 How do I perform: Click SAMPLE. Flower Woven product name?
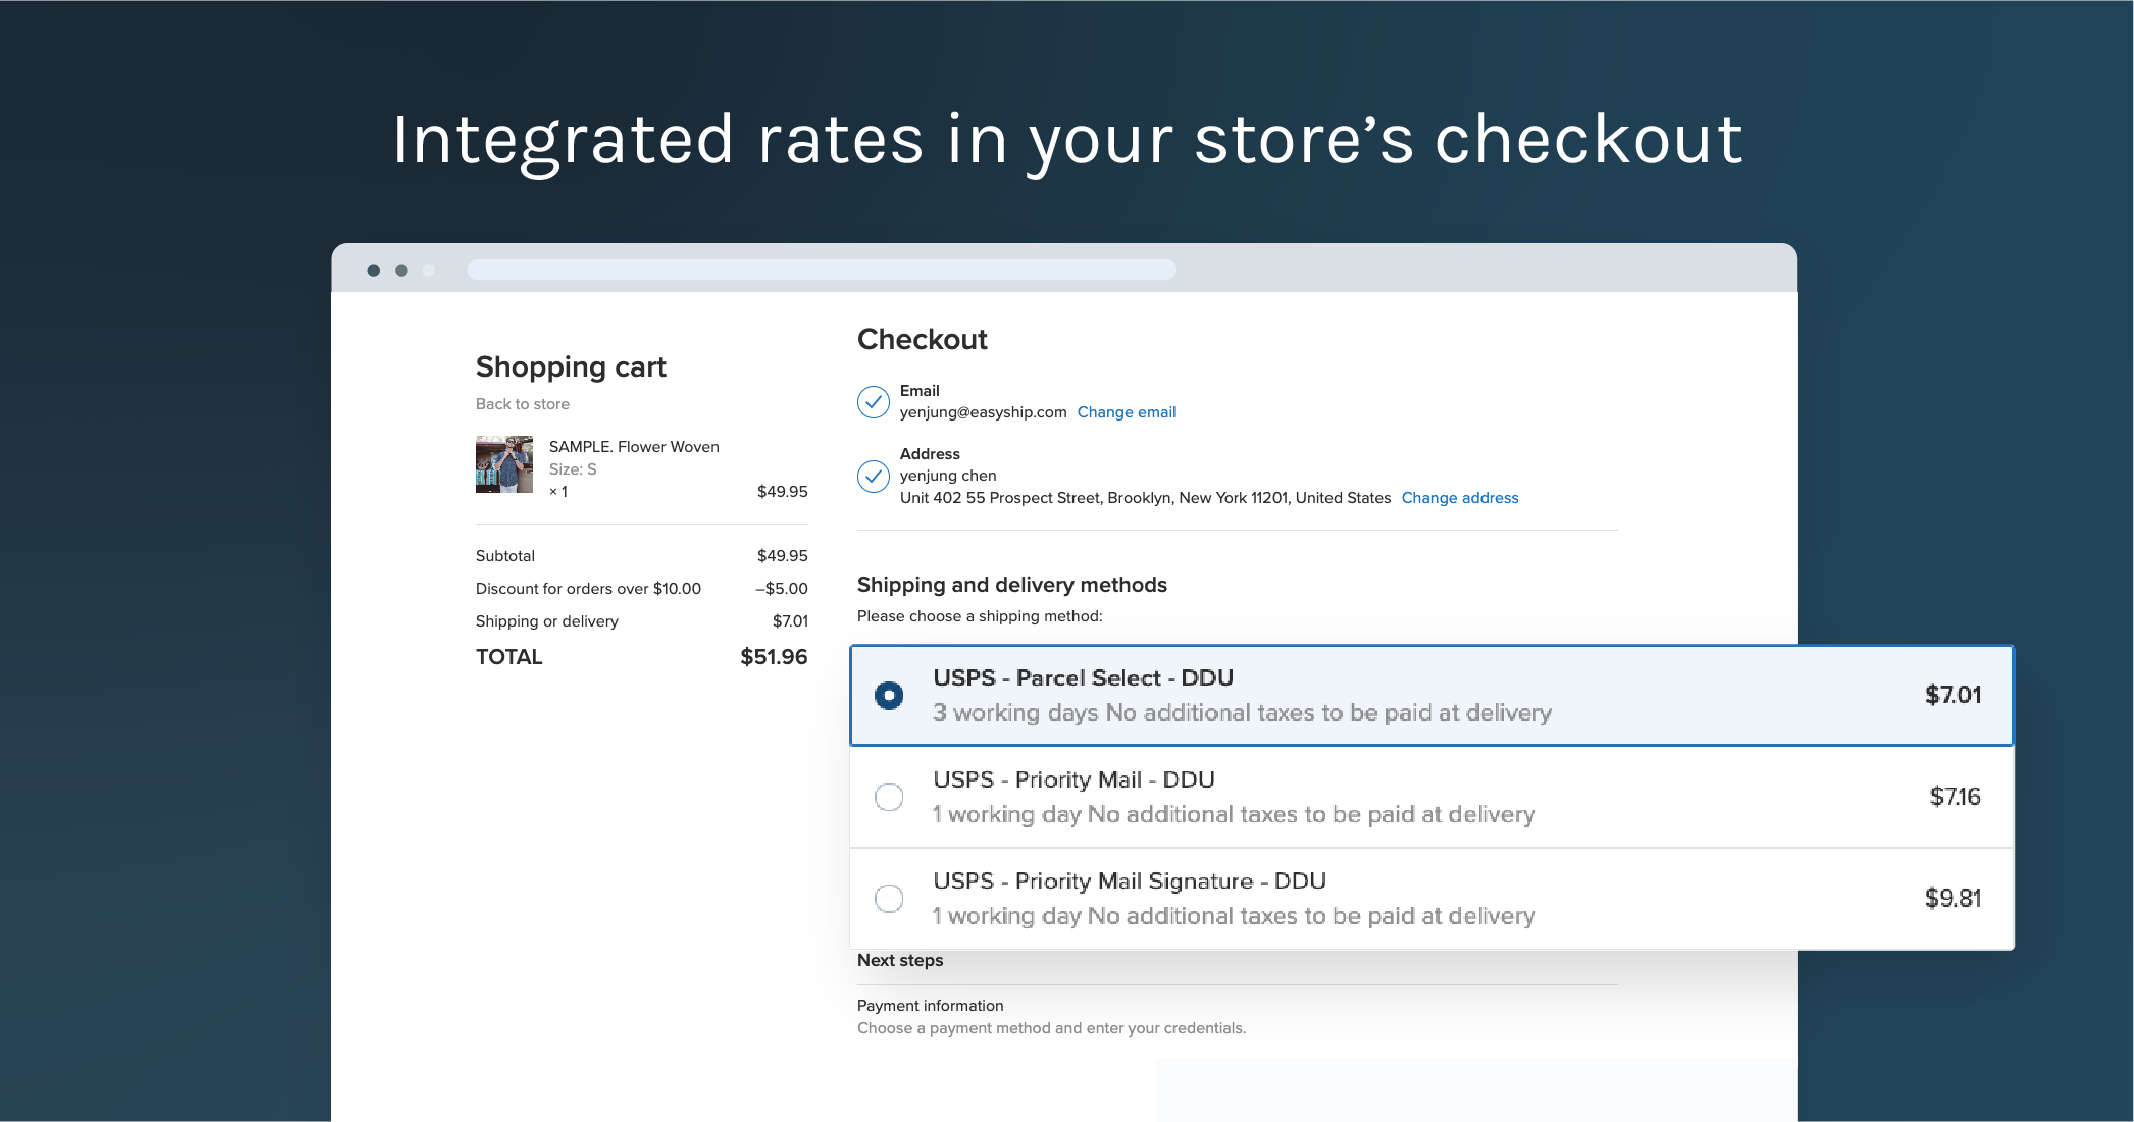coord(634,447)
